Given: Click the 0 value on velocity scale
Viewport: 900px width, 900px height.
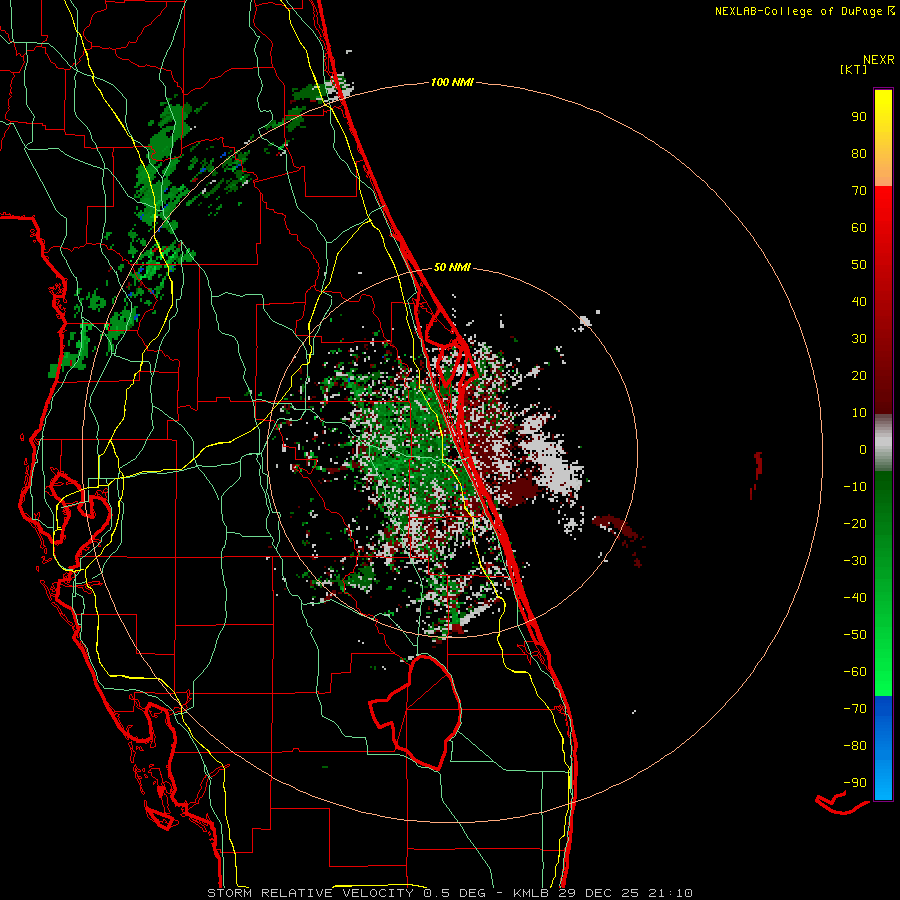Looking at the screenshot, I should [863, 450].
